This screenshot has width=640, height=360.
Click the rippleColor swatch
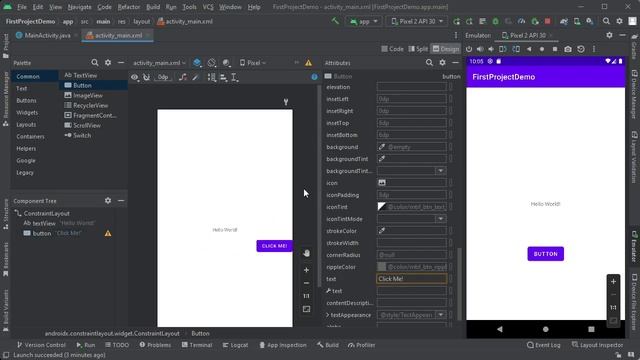(381, 267)
